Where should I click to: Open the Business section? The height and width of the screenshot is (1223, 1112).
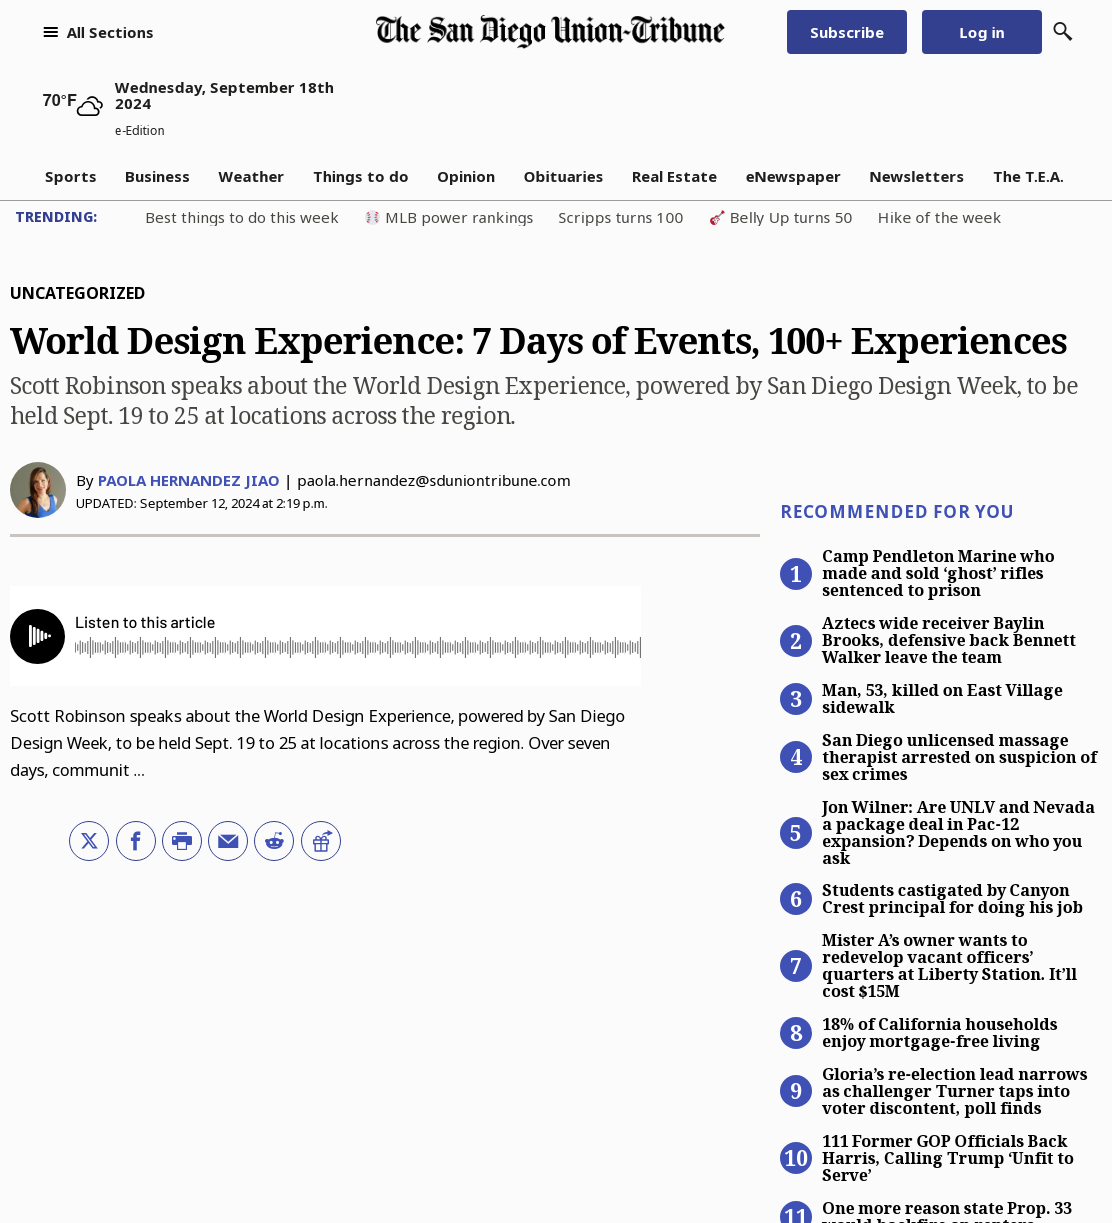(157, 177)
